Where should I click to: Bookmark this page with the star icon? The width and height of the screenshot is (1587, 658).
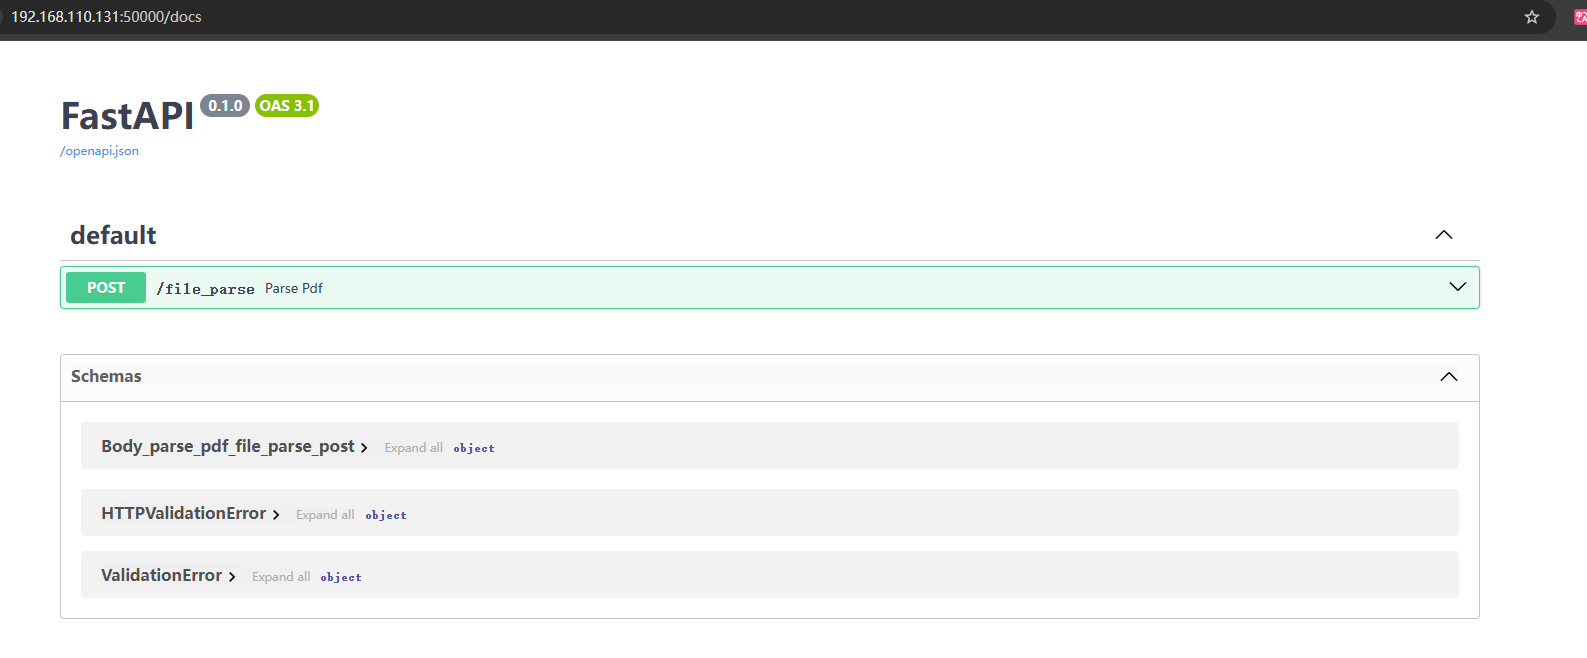click(1531, 17)
